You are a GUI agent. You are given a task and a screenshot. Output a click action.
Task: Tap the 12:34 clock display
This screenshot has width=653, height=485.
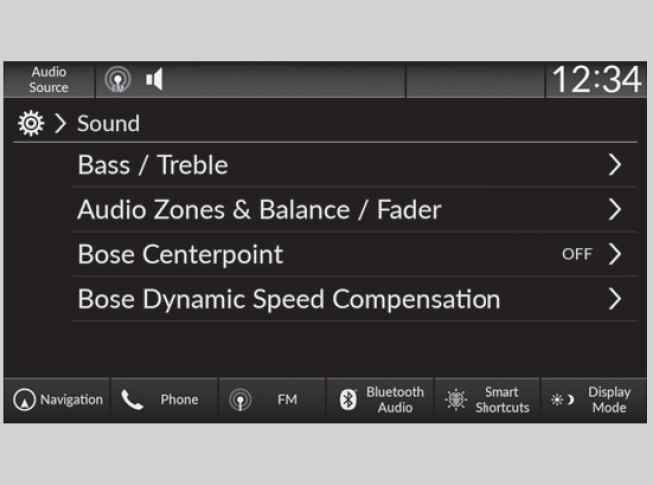point(596,79)
